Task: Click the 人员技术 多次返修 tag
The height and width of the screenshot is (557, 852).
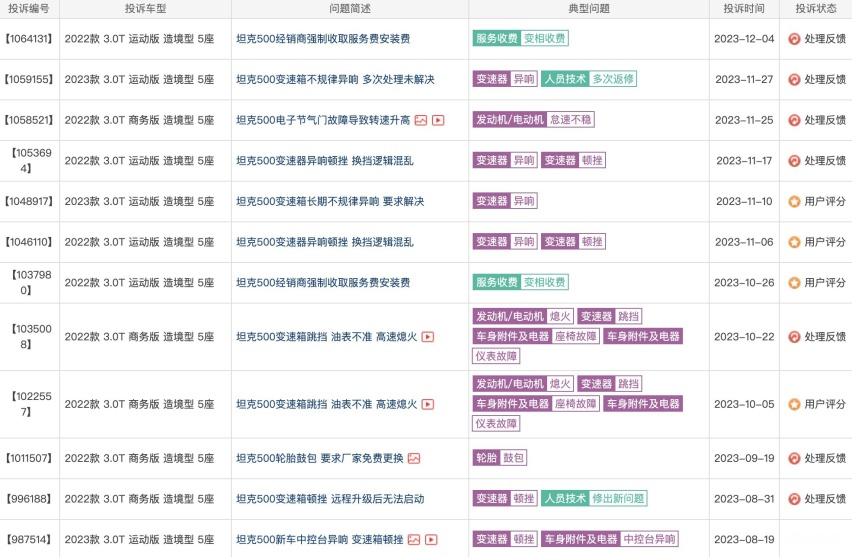Action: pos(589,79)
